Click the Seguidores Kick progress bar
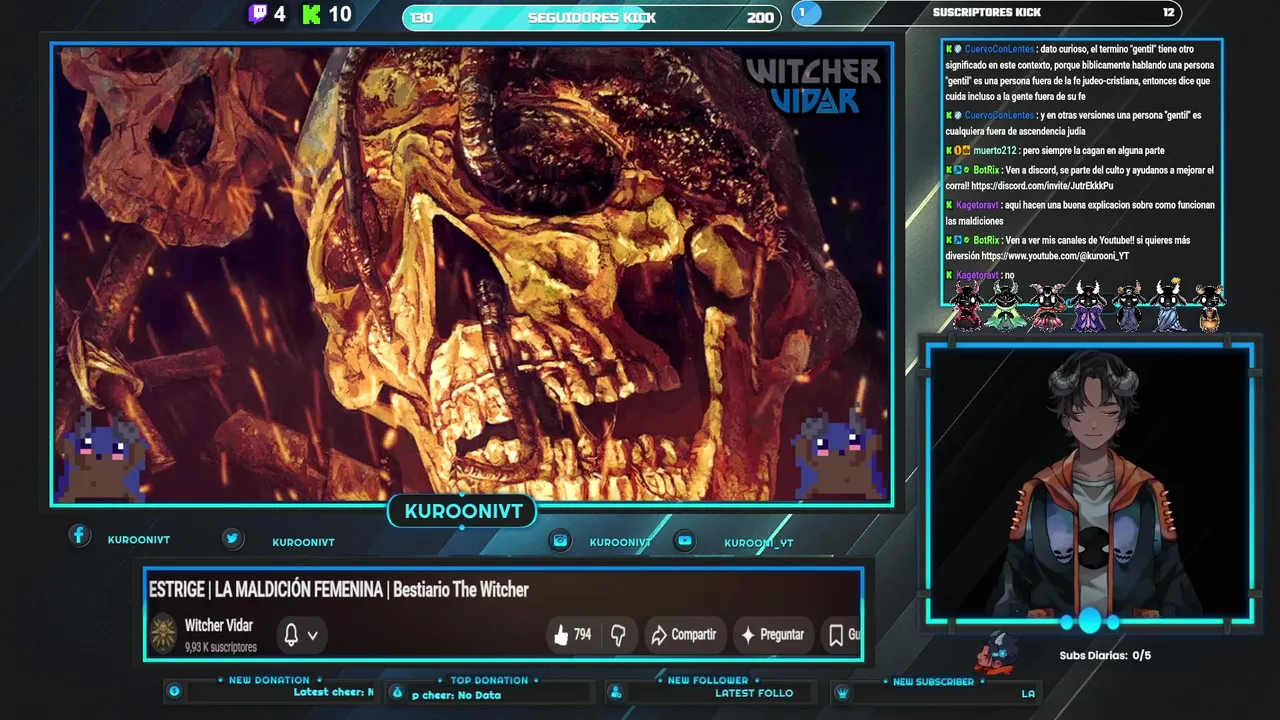The width and height of the screenshot is (1280, 720). click(x=592, y=17)
